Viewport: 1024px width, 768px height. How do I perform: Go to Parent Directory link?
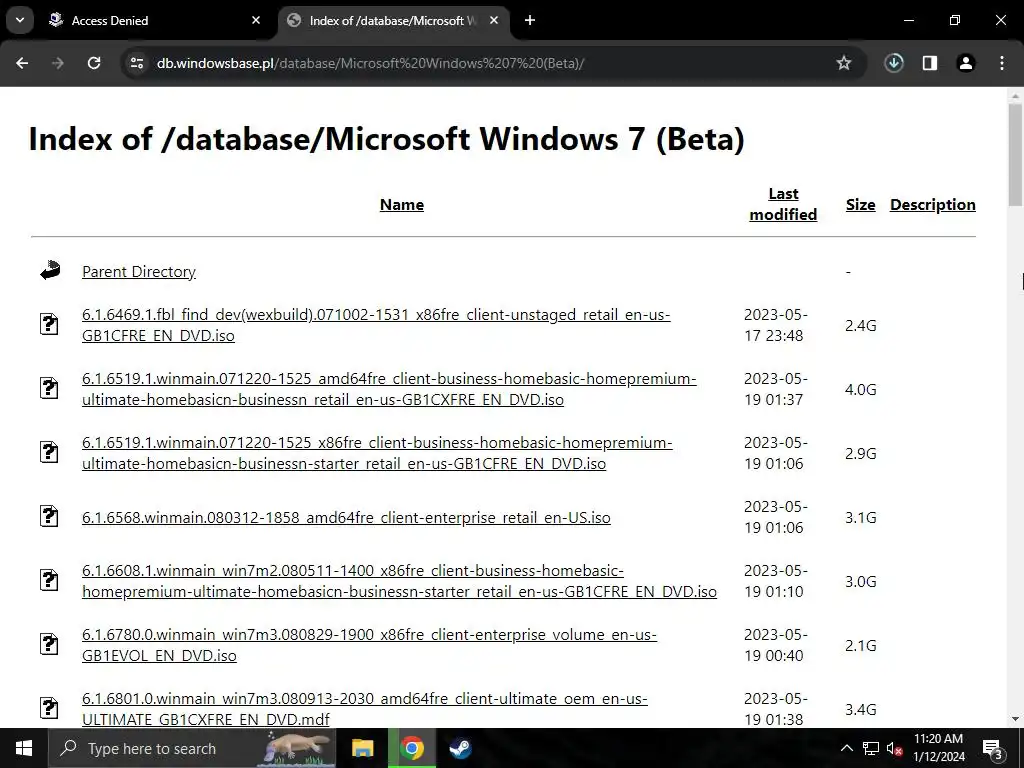pyautogui.click(x=138, y=272)
